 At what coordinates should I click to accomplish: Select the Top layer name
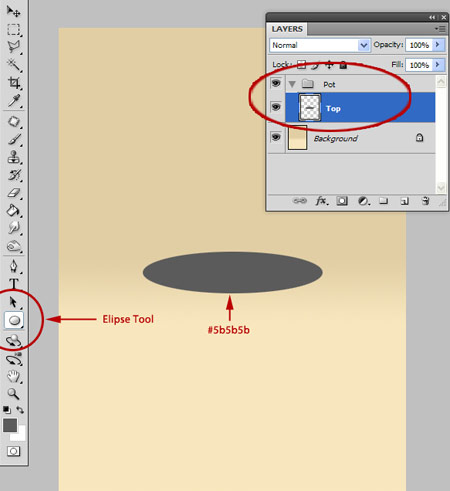[x=333, y=109]
